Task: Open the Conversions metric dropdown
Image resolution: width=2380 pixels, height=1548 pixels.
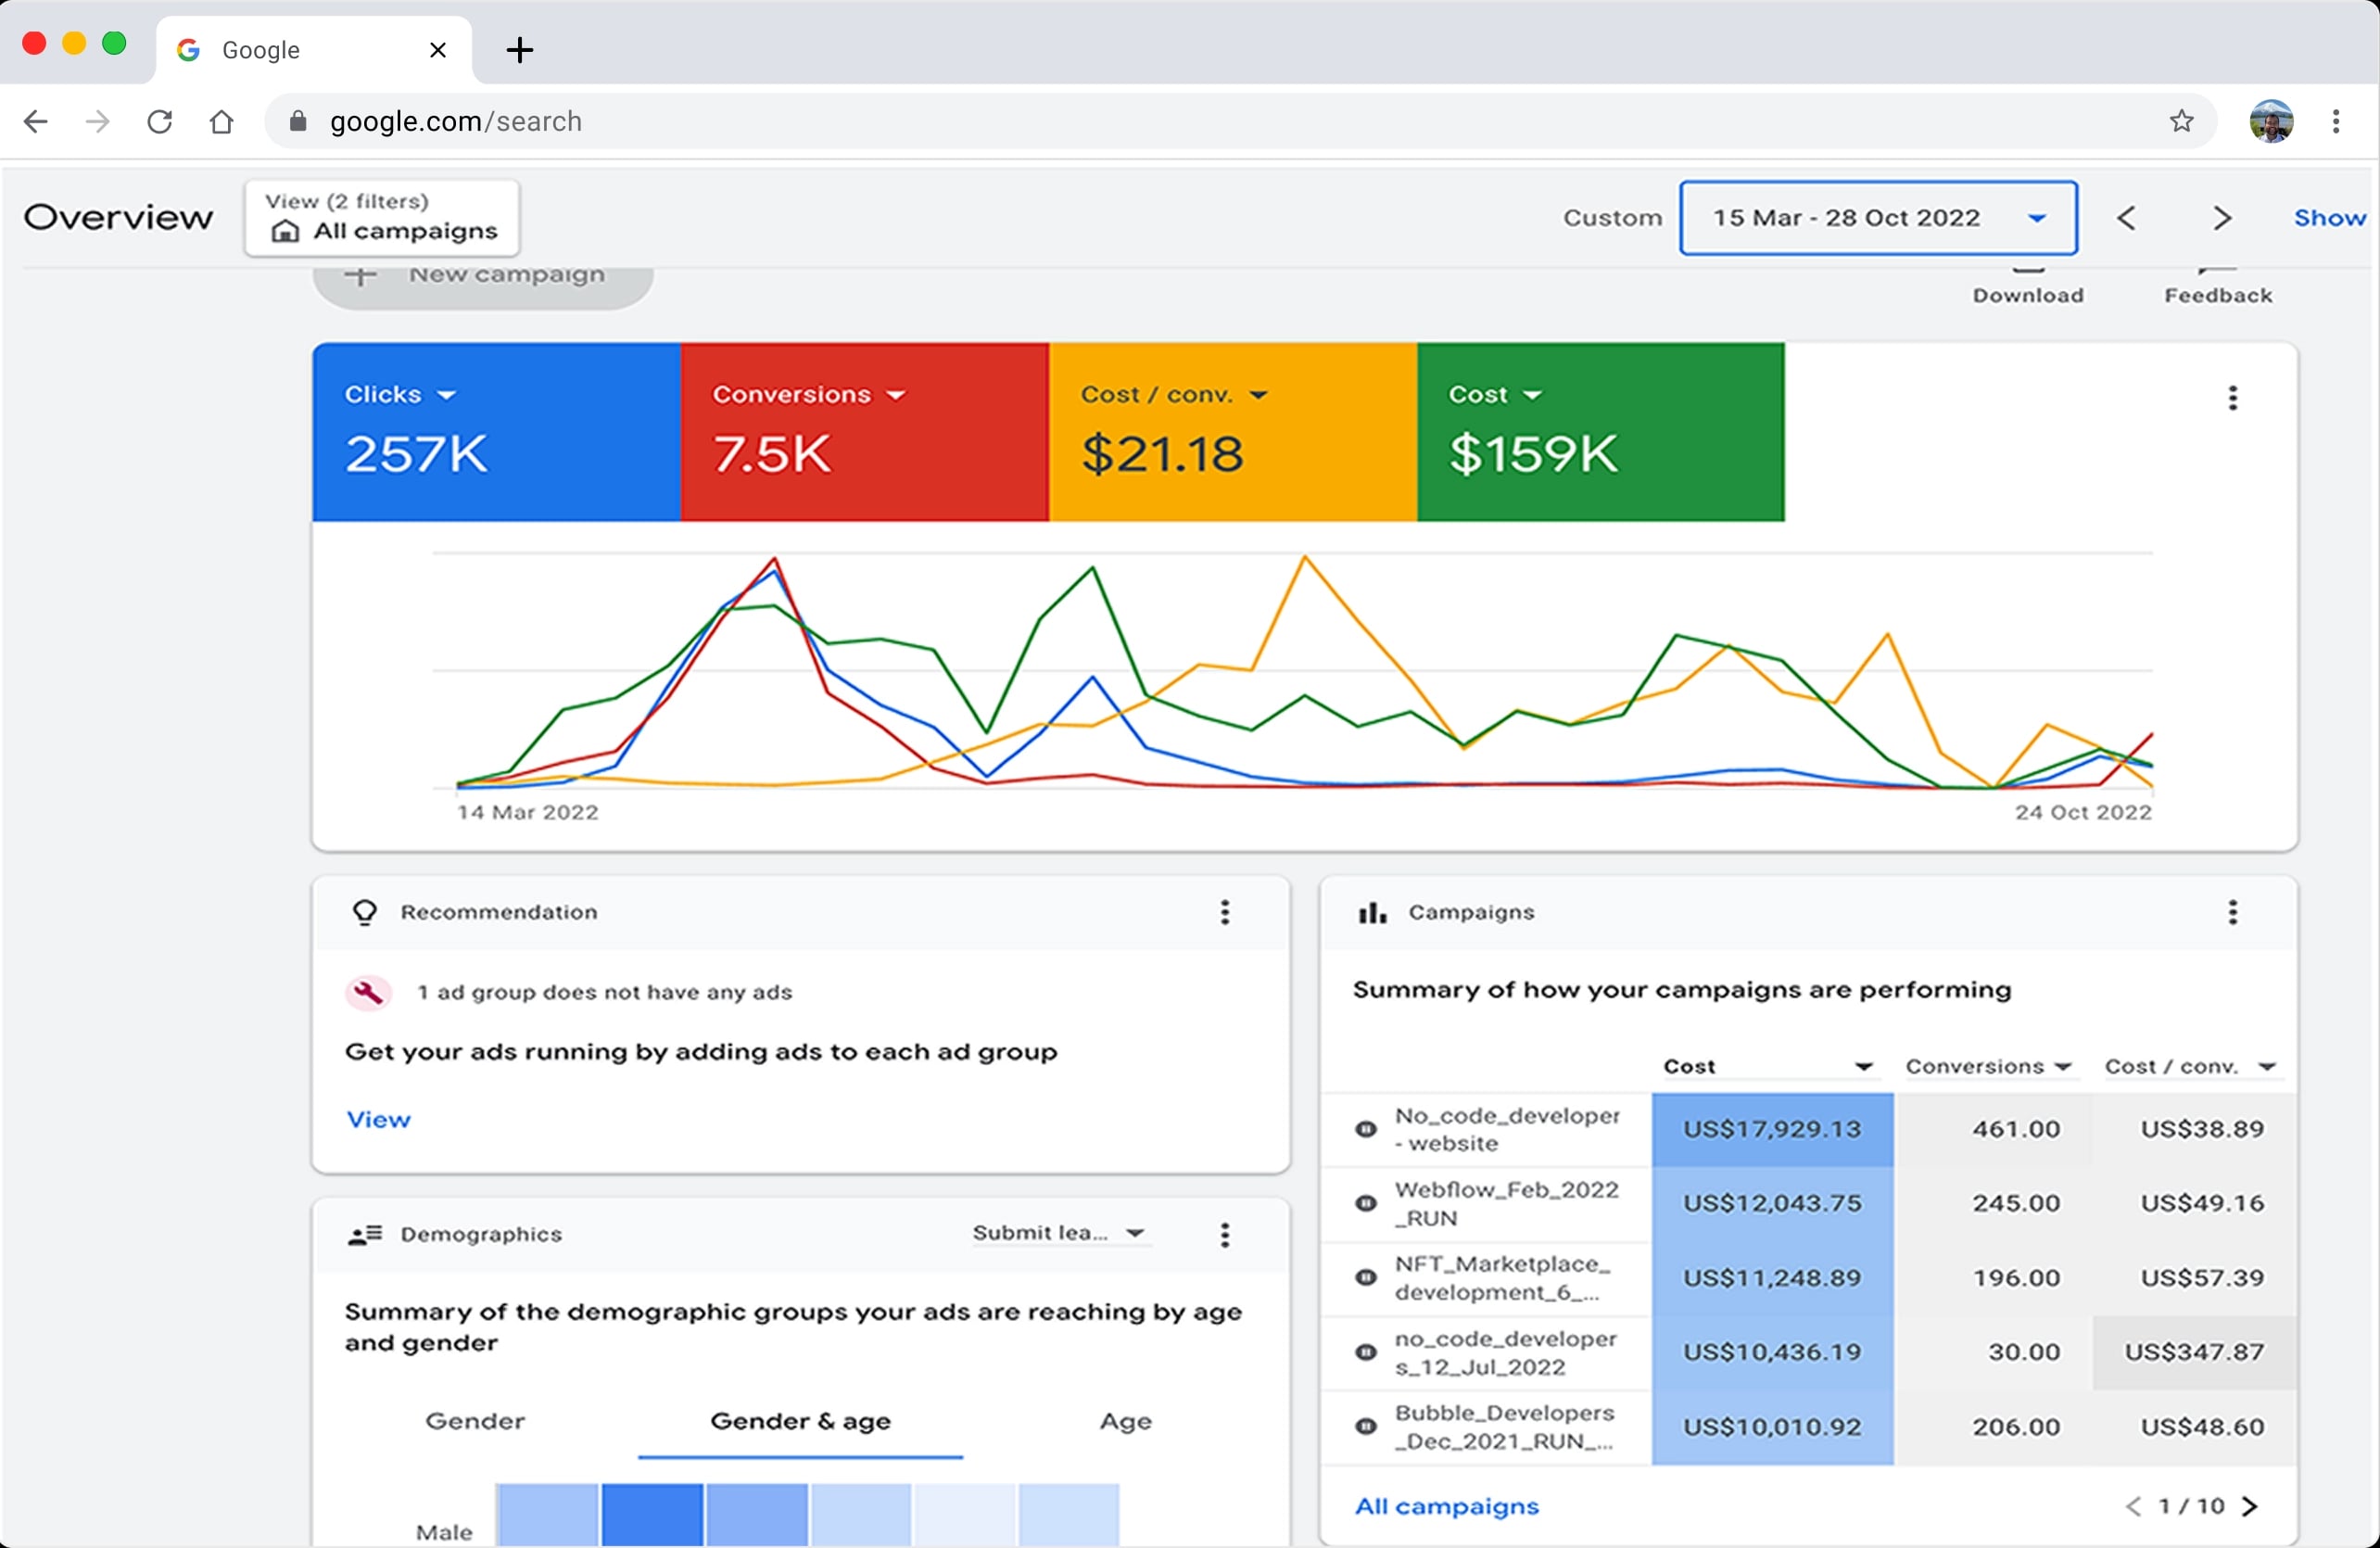Action: pyautogui.click(x=808, y=395)
